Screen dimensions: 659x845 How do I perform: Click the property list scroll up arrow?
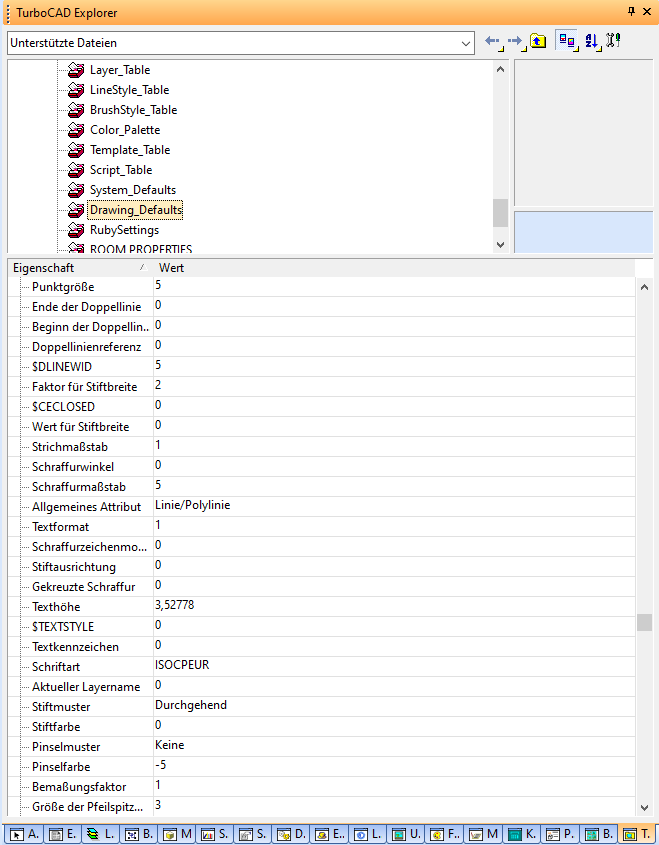644,287
